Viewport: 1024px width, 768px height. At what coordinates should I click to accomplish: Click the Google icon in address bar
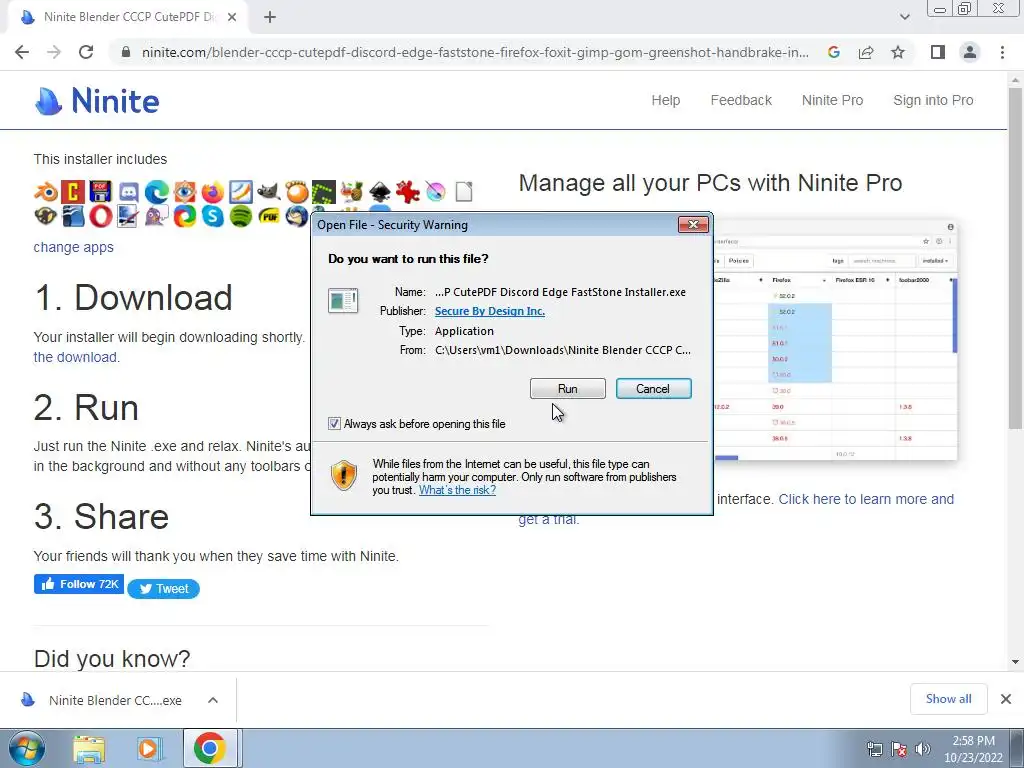click(x=833, y=52)
